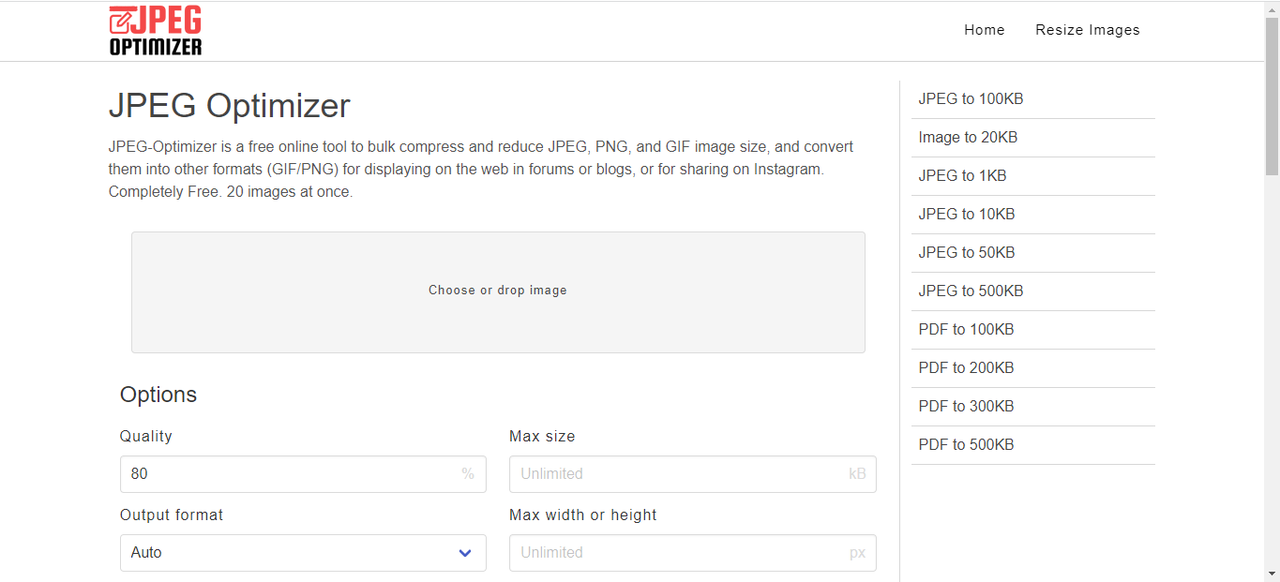Click the Options section heading

(x=158, y=395)
